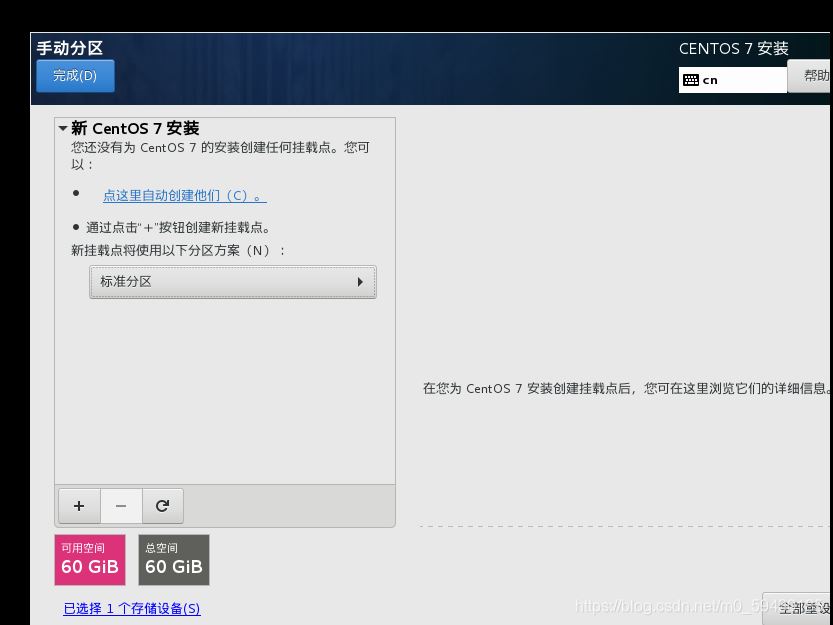Click the 在您为 CentOS 7 安装创建挂载点后 message

[626, 388]
